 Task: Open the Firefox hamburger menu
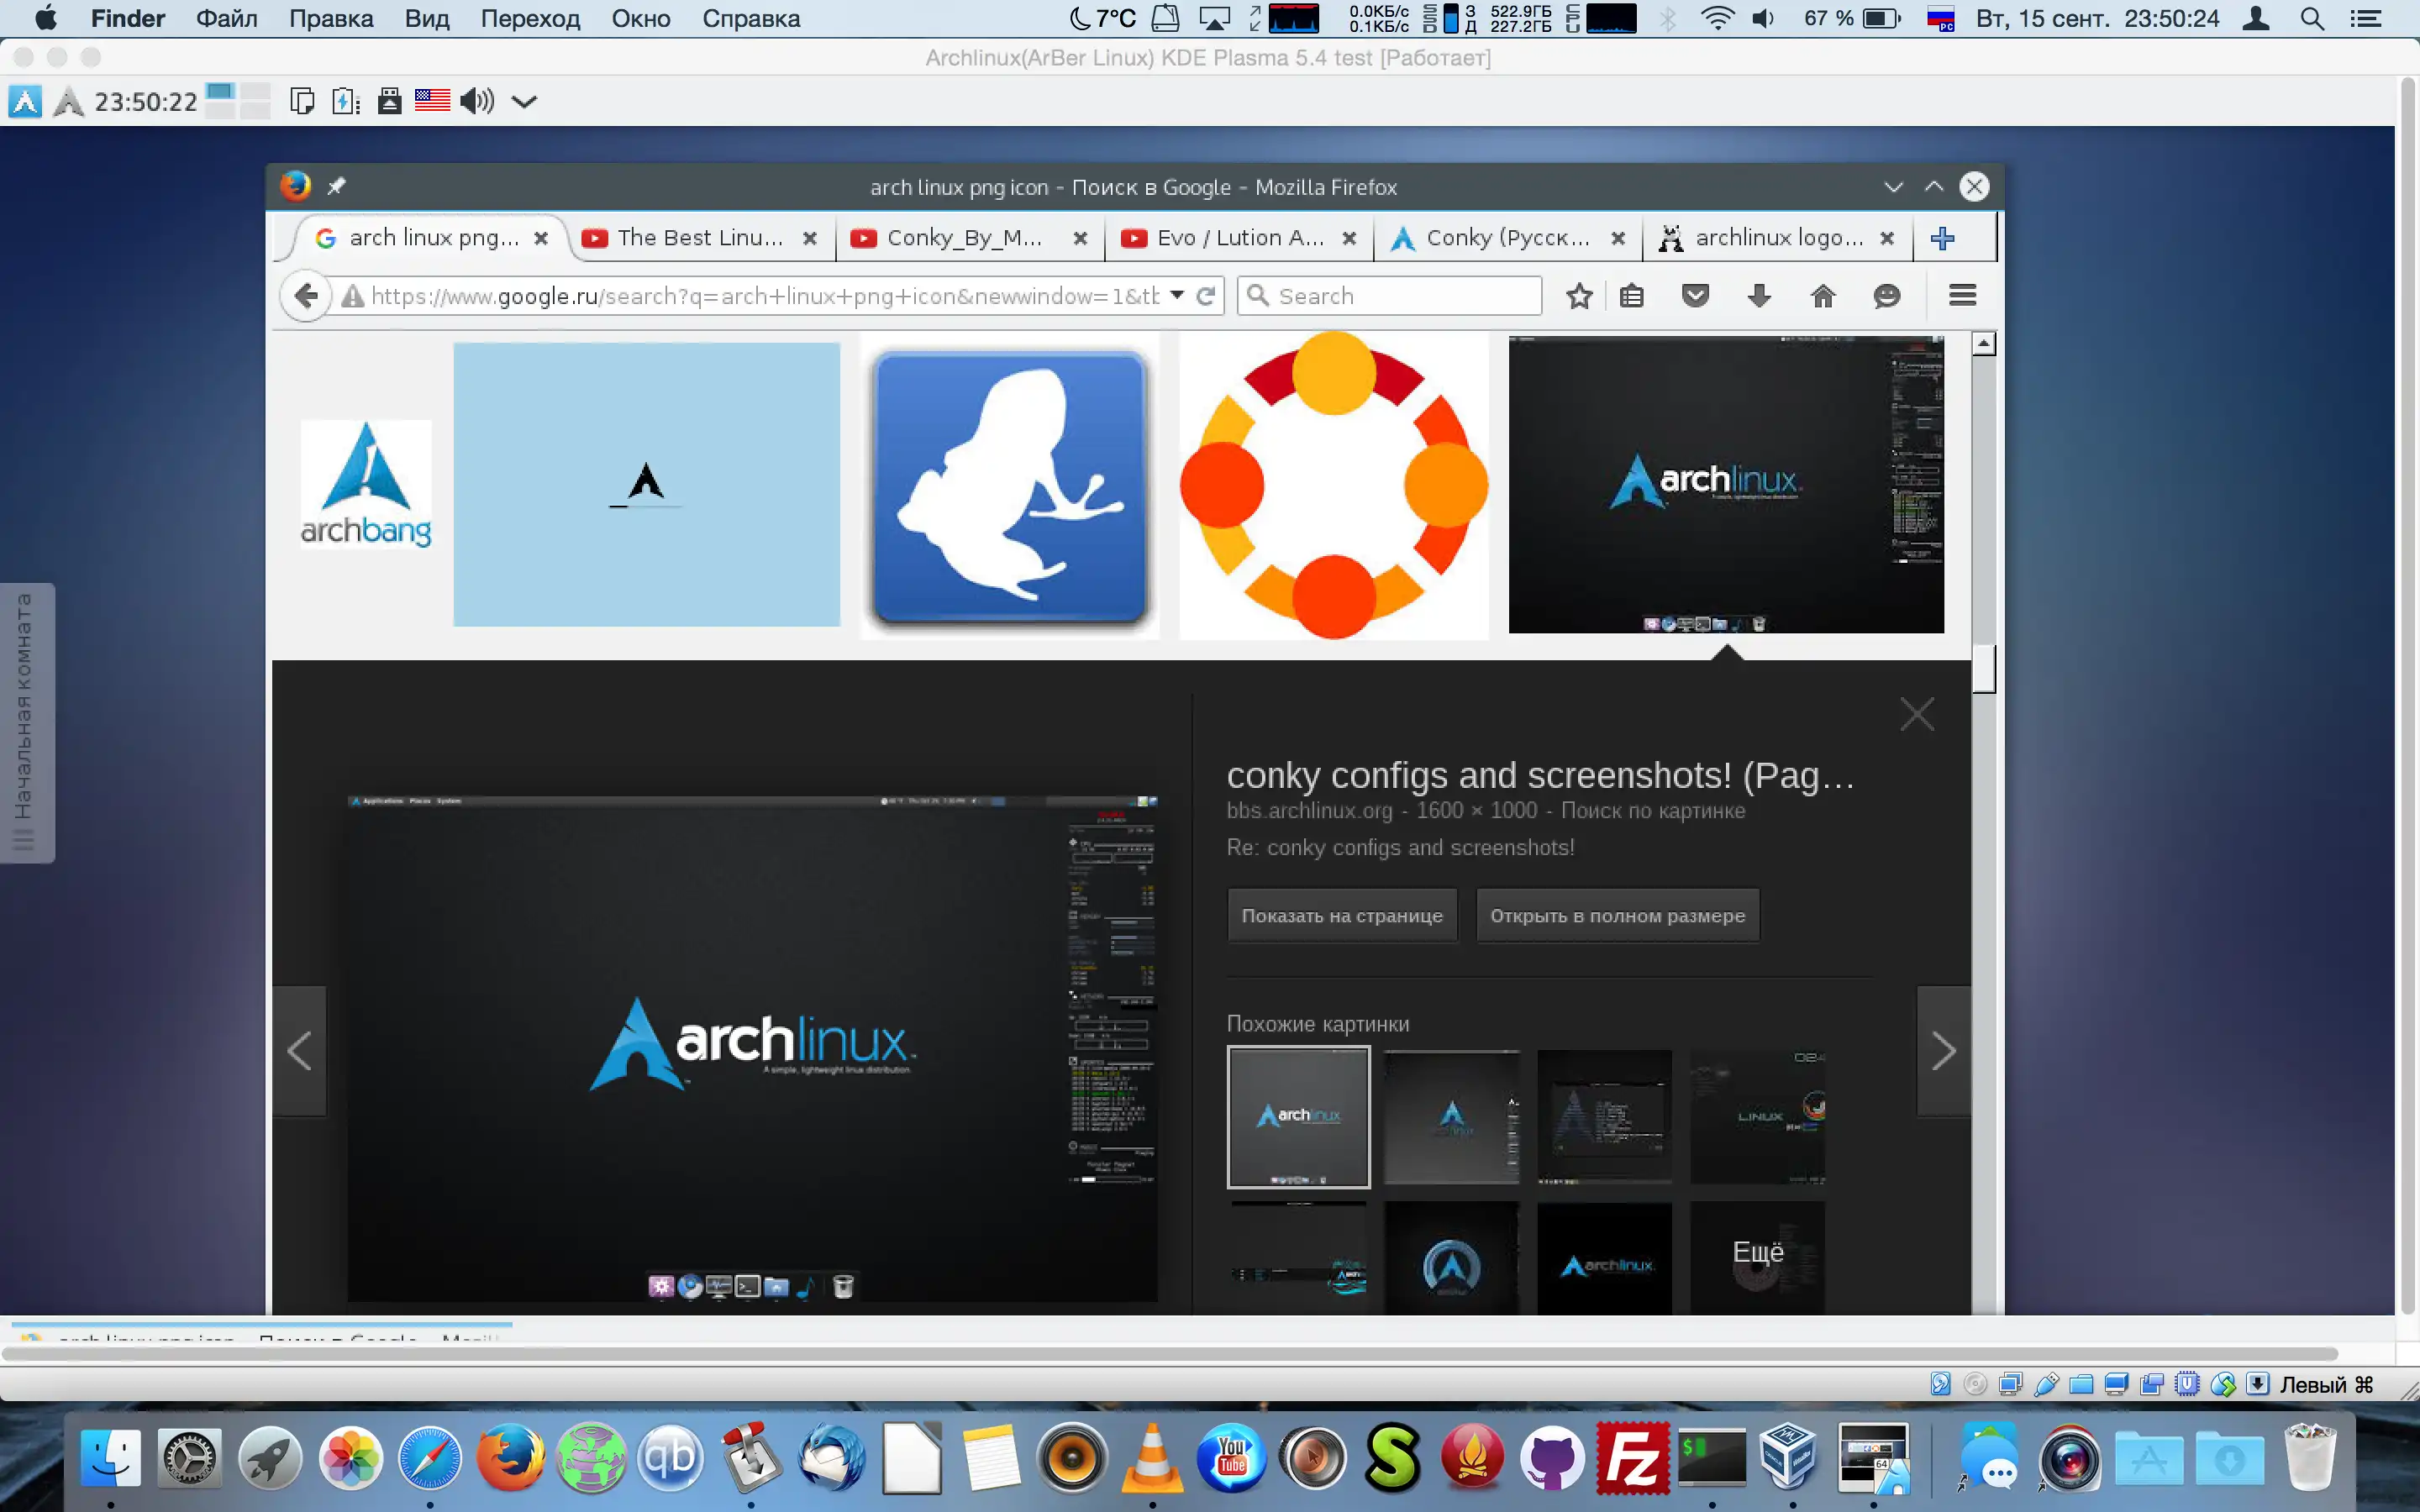coord(1963,295)
